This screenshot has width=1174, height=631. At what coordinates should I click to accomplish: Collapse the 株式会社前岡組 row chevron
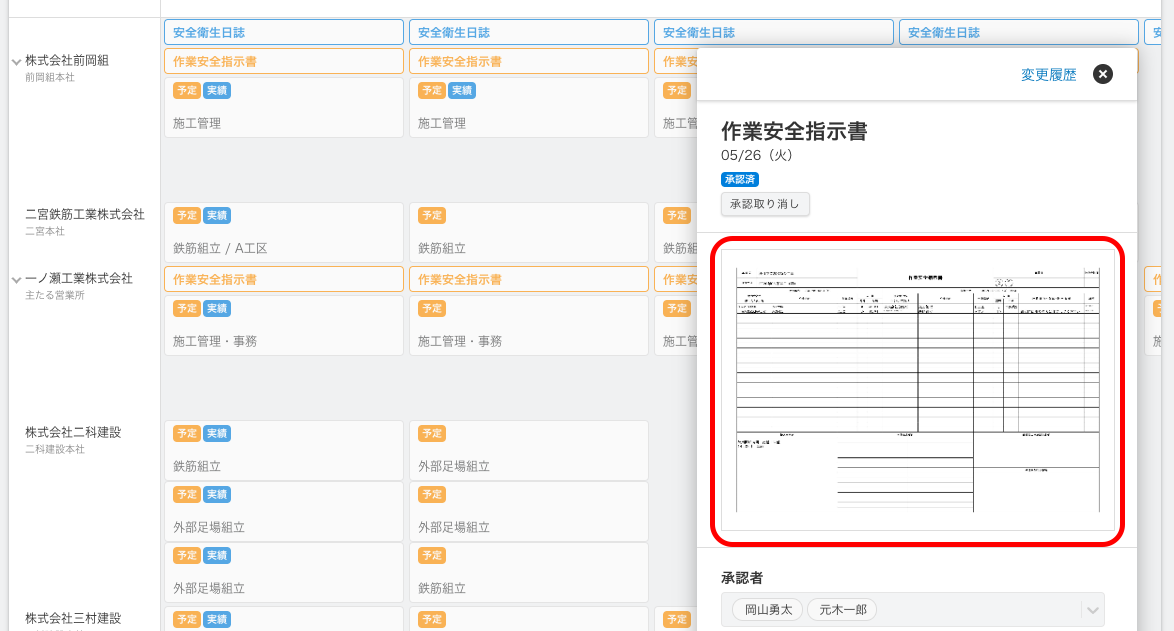point(16,62)
